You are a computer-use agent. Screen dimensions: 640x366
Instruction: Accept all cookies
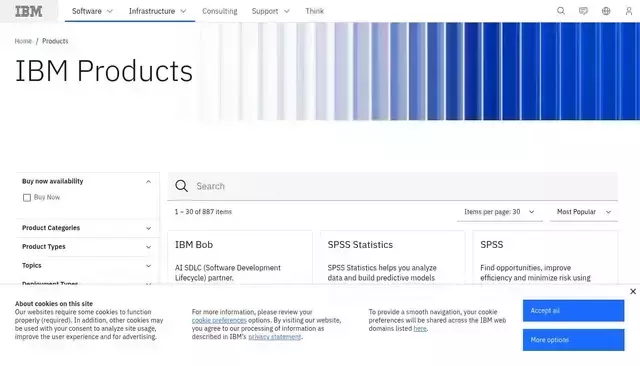coord(573,311)
